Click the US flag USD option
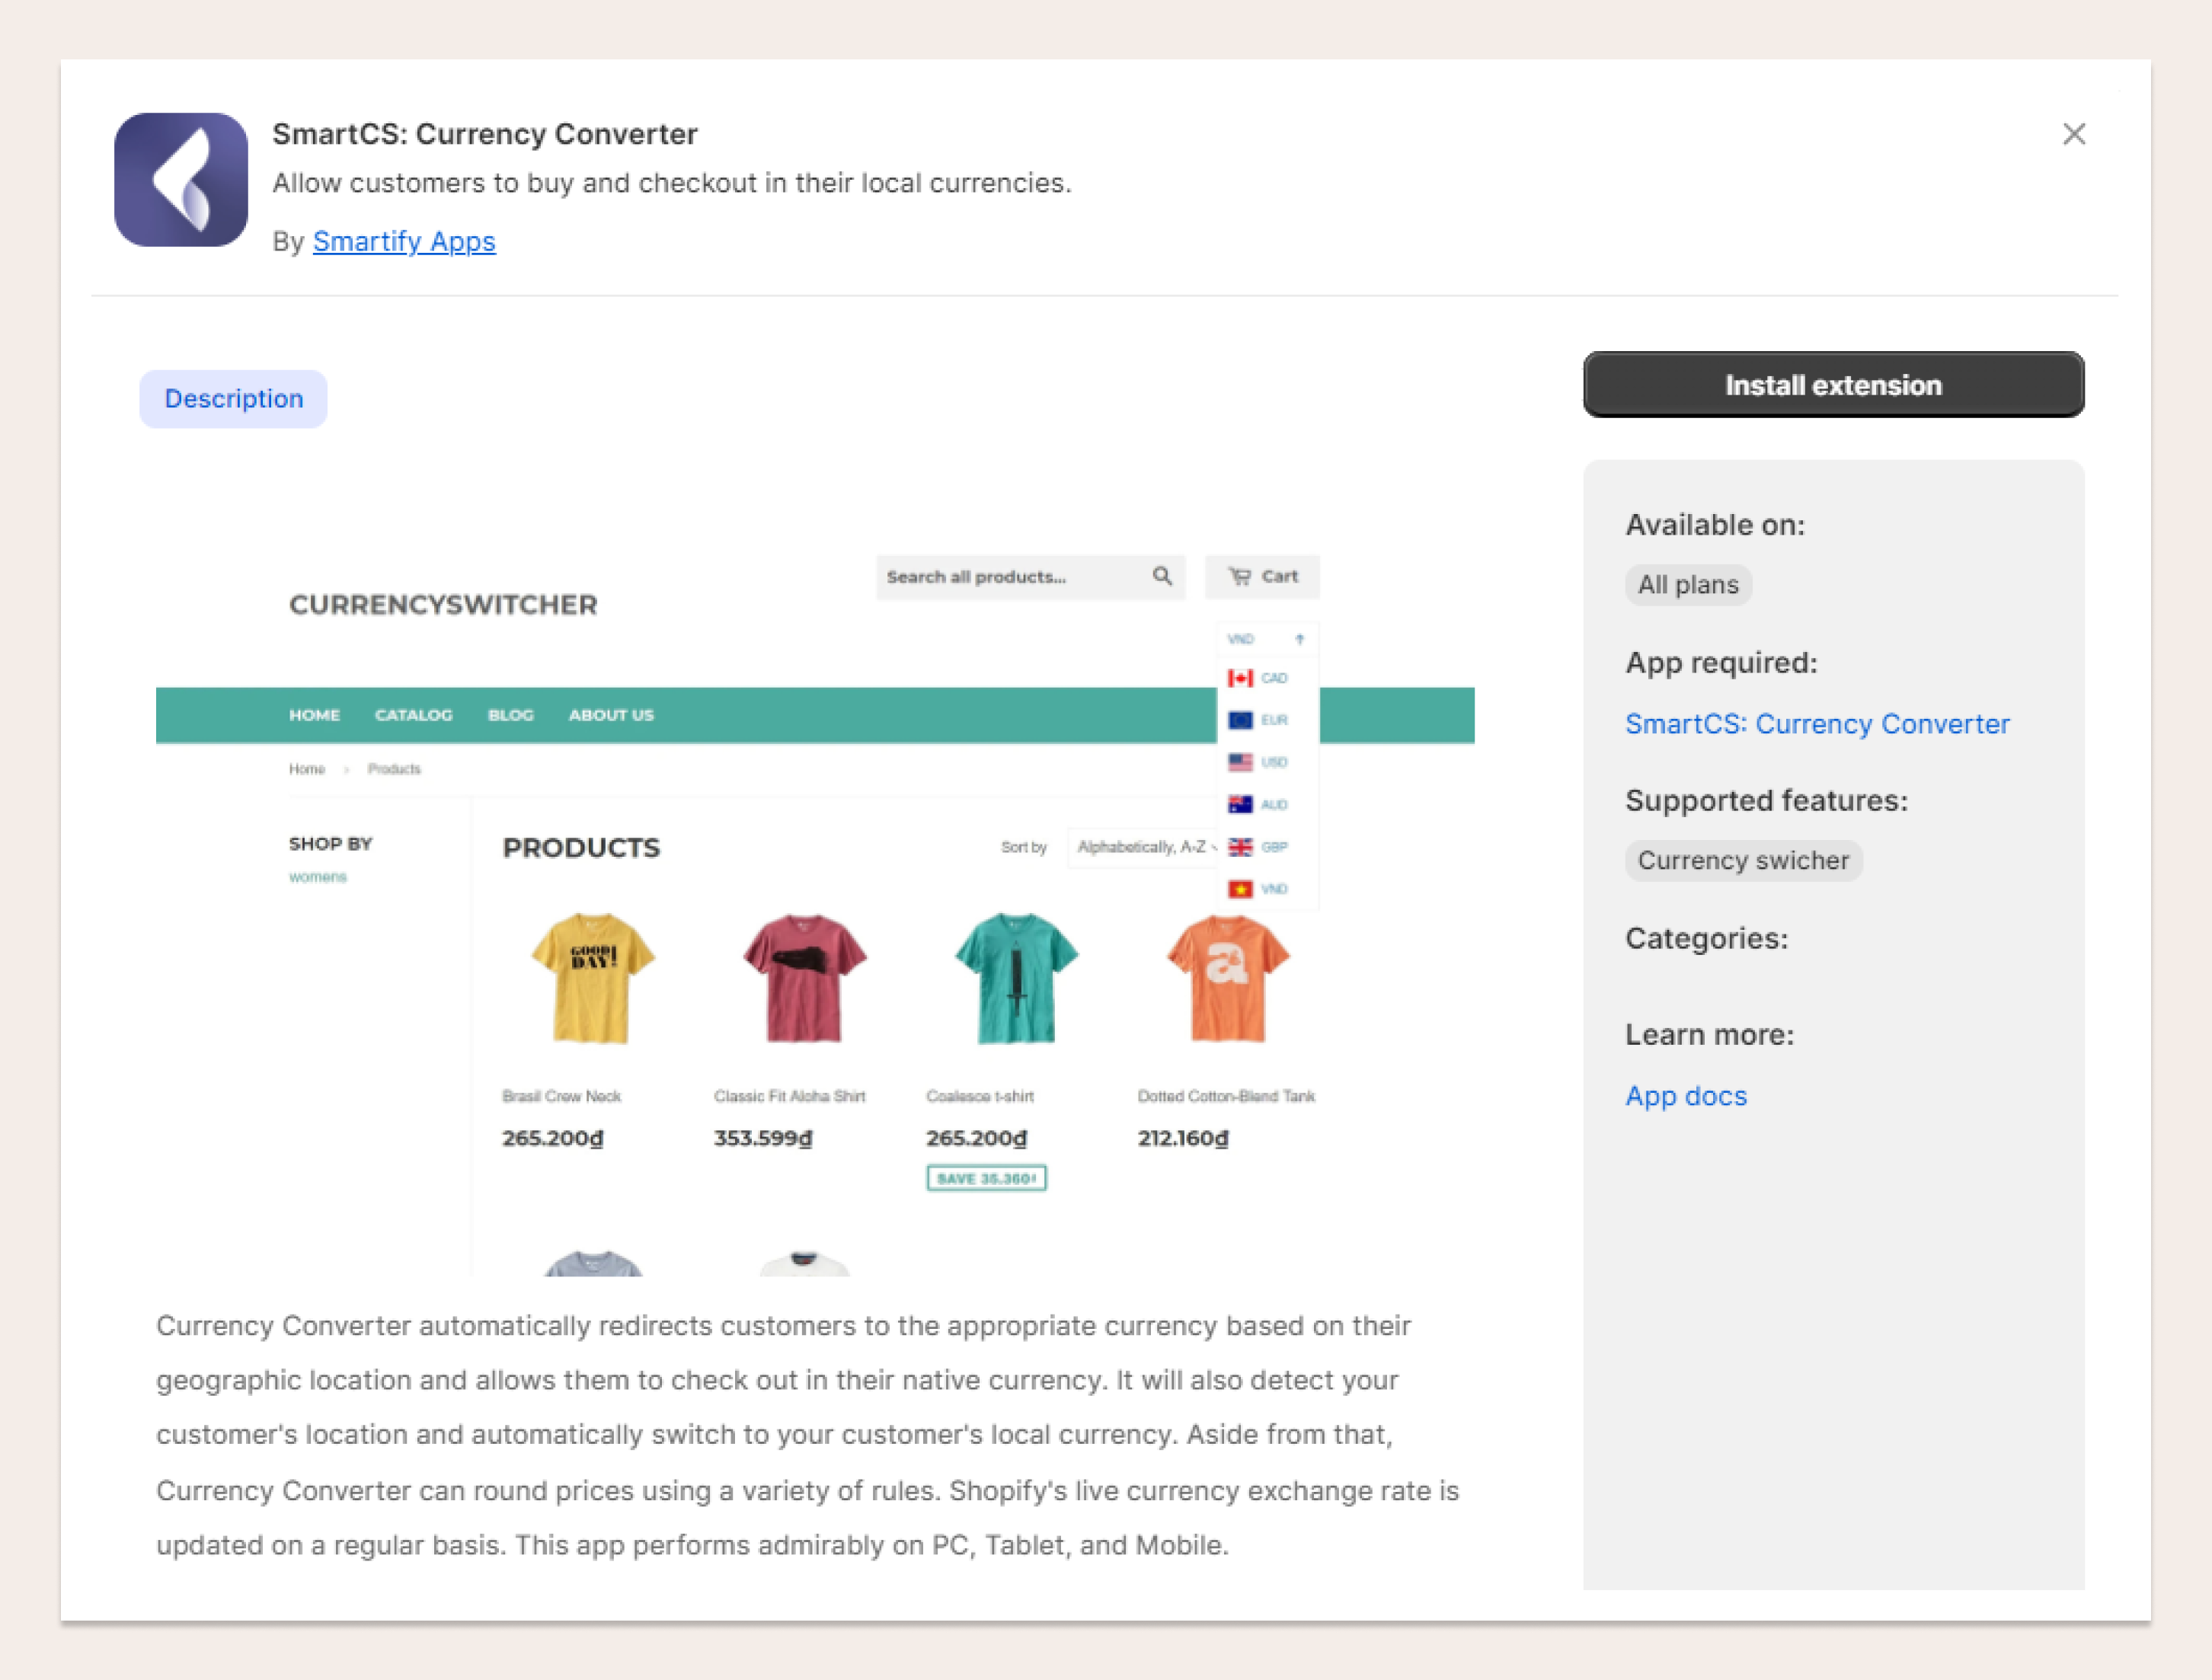Viewport: 2212px width, 1680px height. [1258, 762]
